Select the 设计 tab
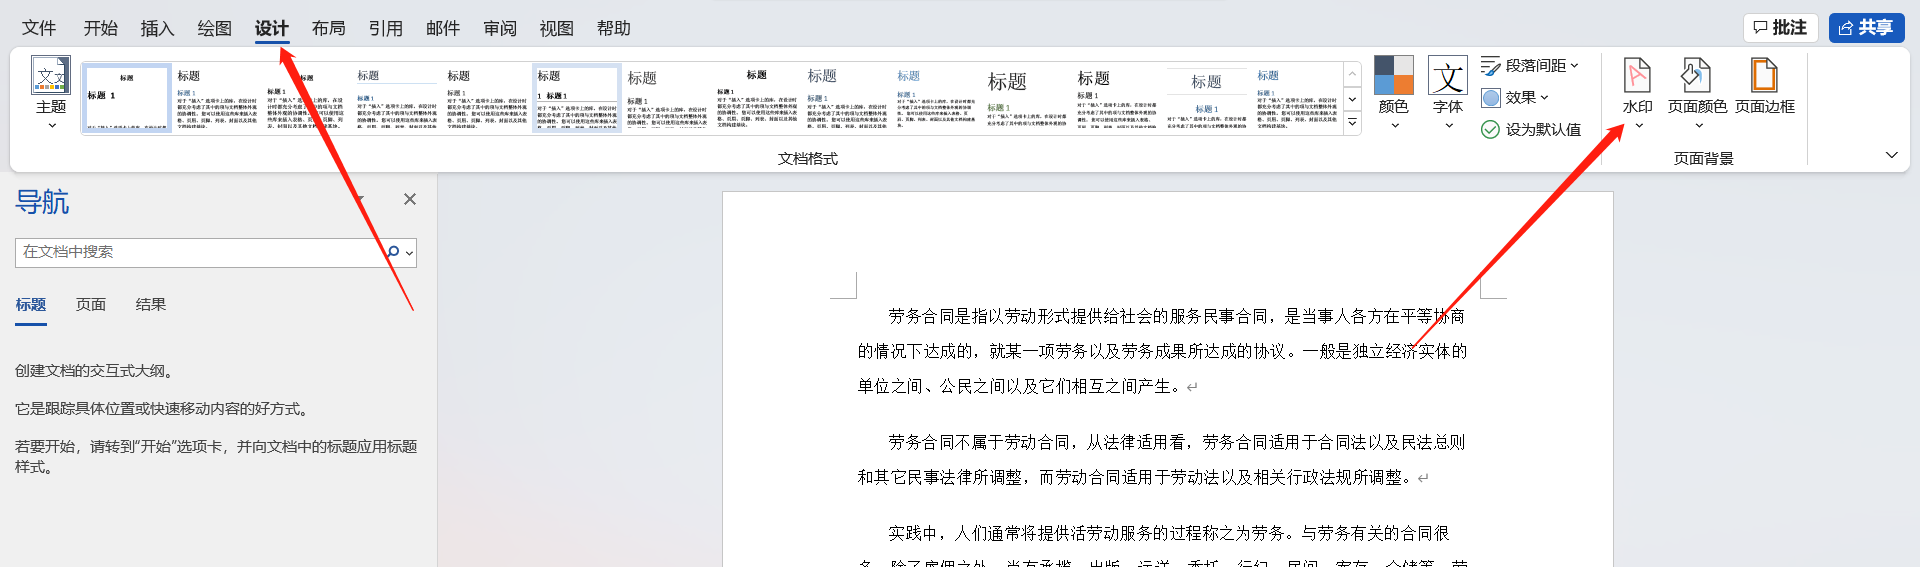1920x567 pixels. coord(271,28)
